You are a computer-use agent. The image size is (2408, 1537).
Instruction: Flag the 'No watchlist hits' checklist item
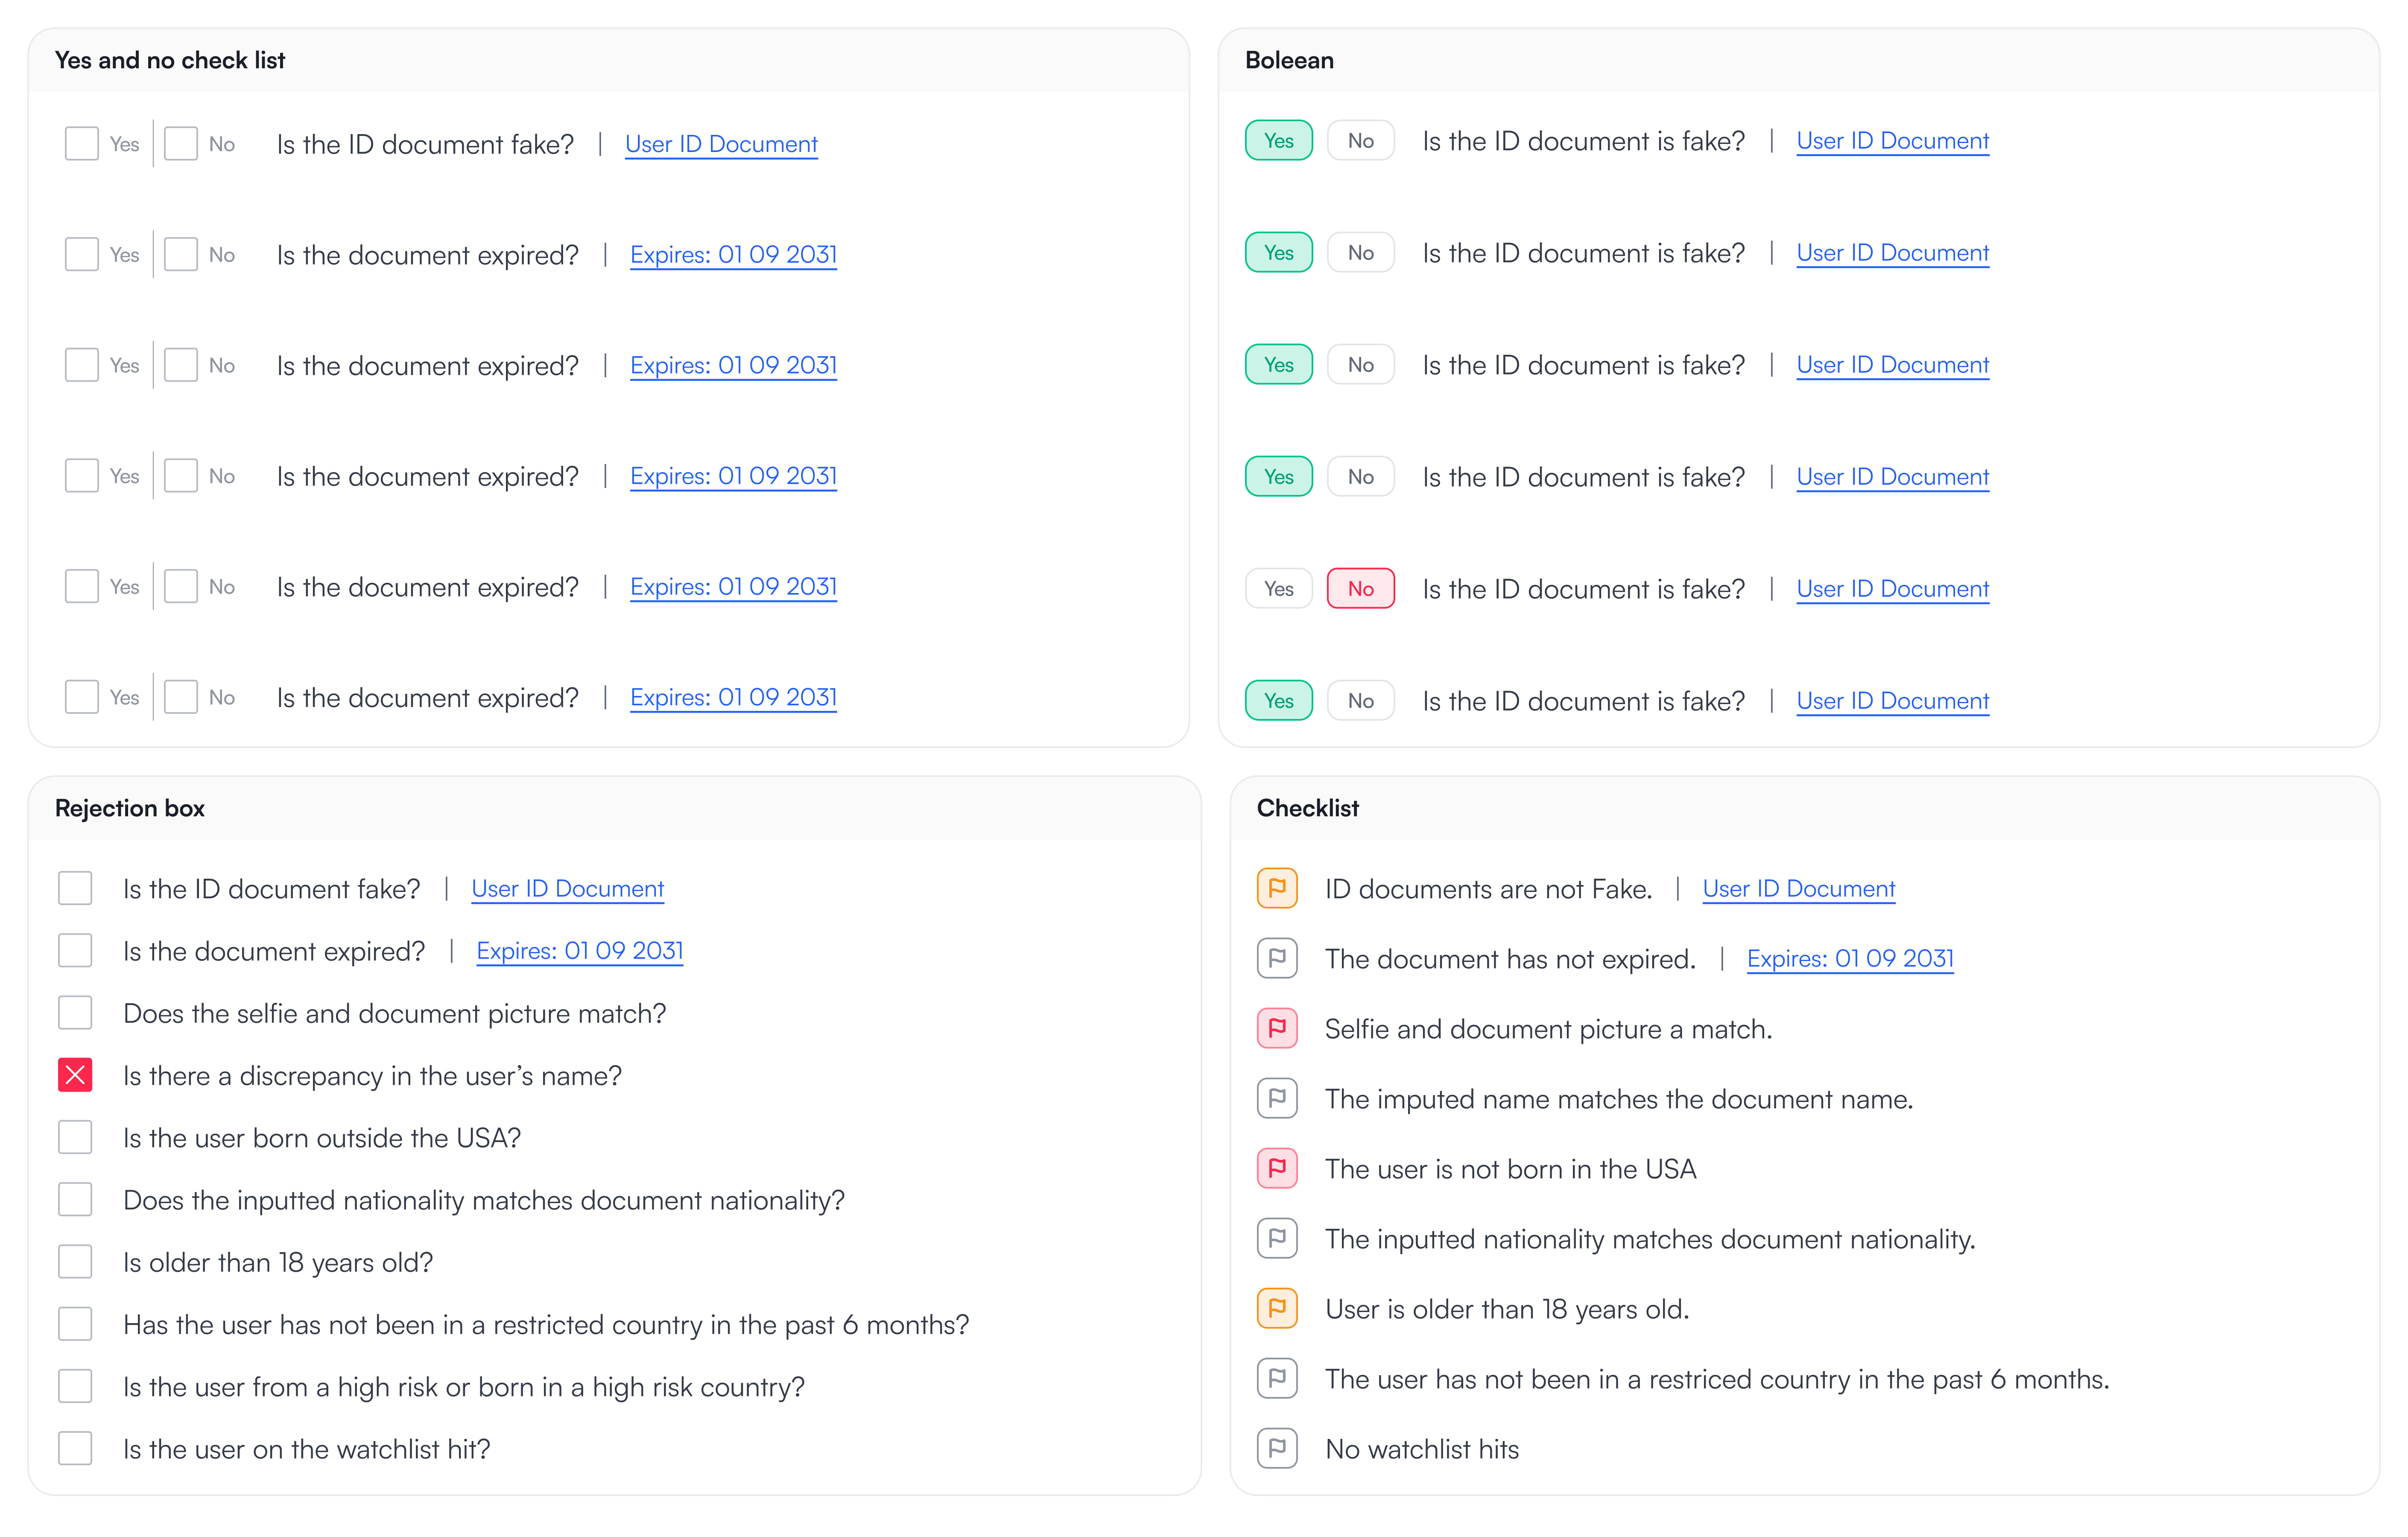1277,1448
